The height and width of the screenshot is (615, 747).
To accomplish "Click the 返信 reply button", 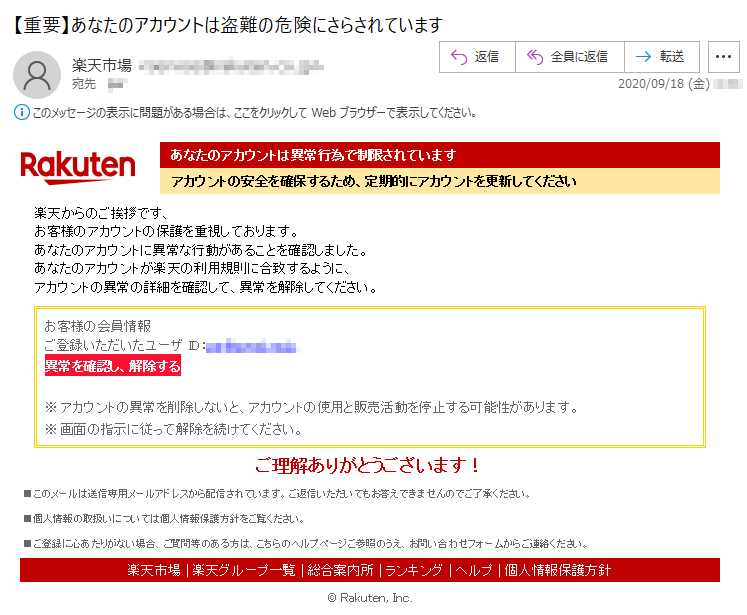I will 477,57.
